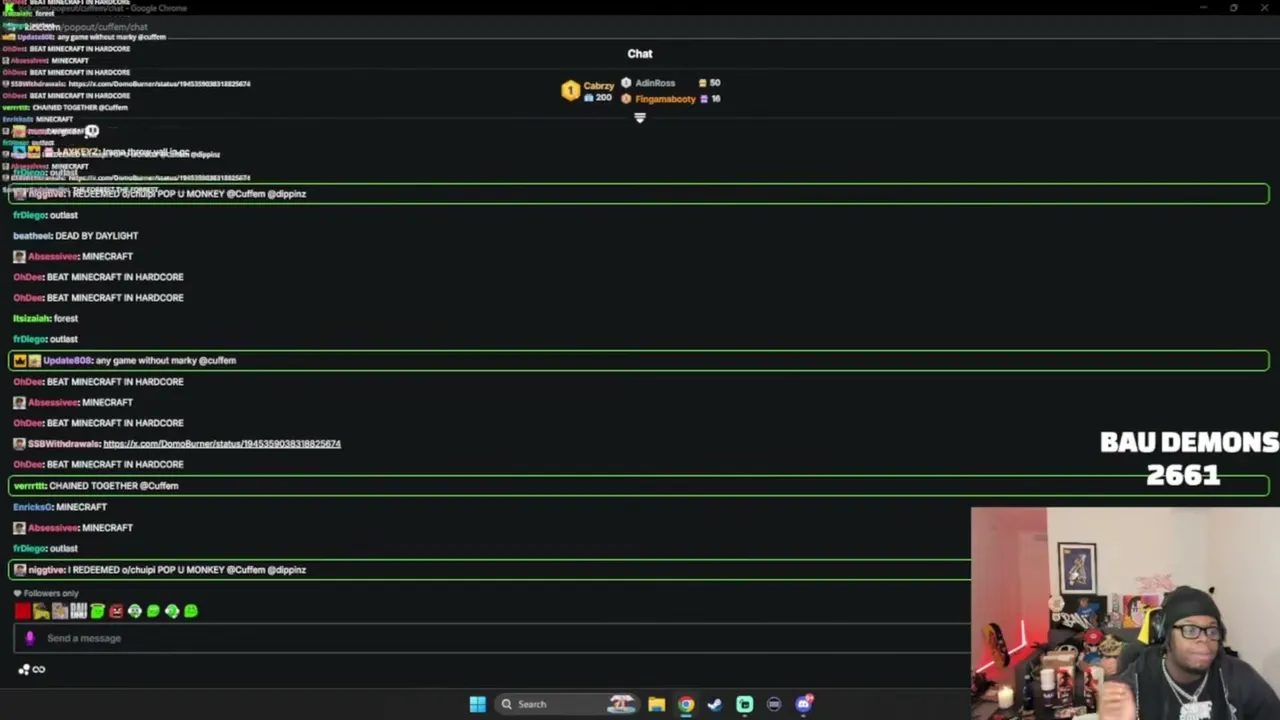This screenshot has width=1280, height=720.
Task: Open beathee!'s user card
Action: point(32,236)
